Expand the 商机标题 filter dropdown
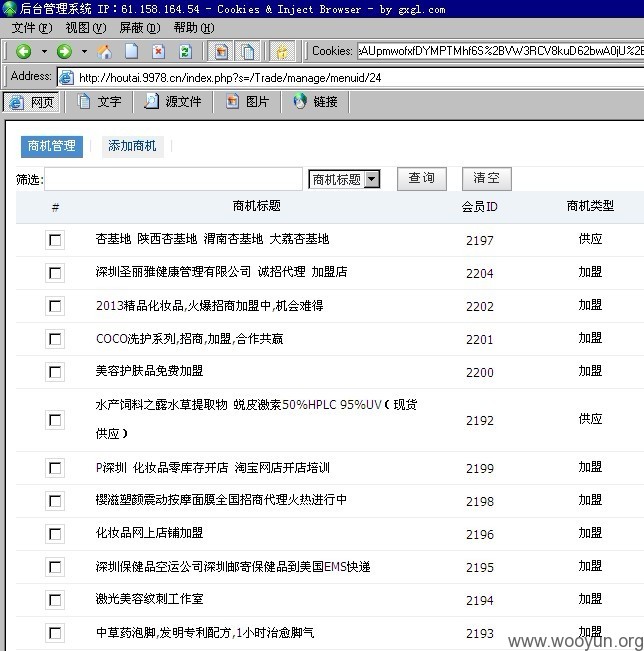Image resolution: width=644 pixels, height=651 pixels. [x=344, y=179]
